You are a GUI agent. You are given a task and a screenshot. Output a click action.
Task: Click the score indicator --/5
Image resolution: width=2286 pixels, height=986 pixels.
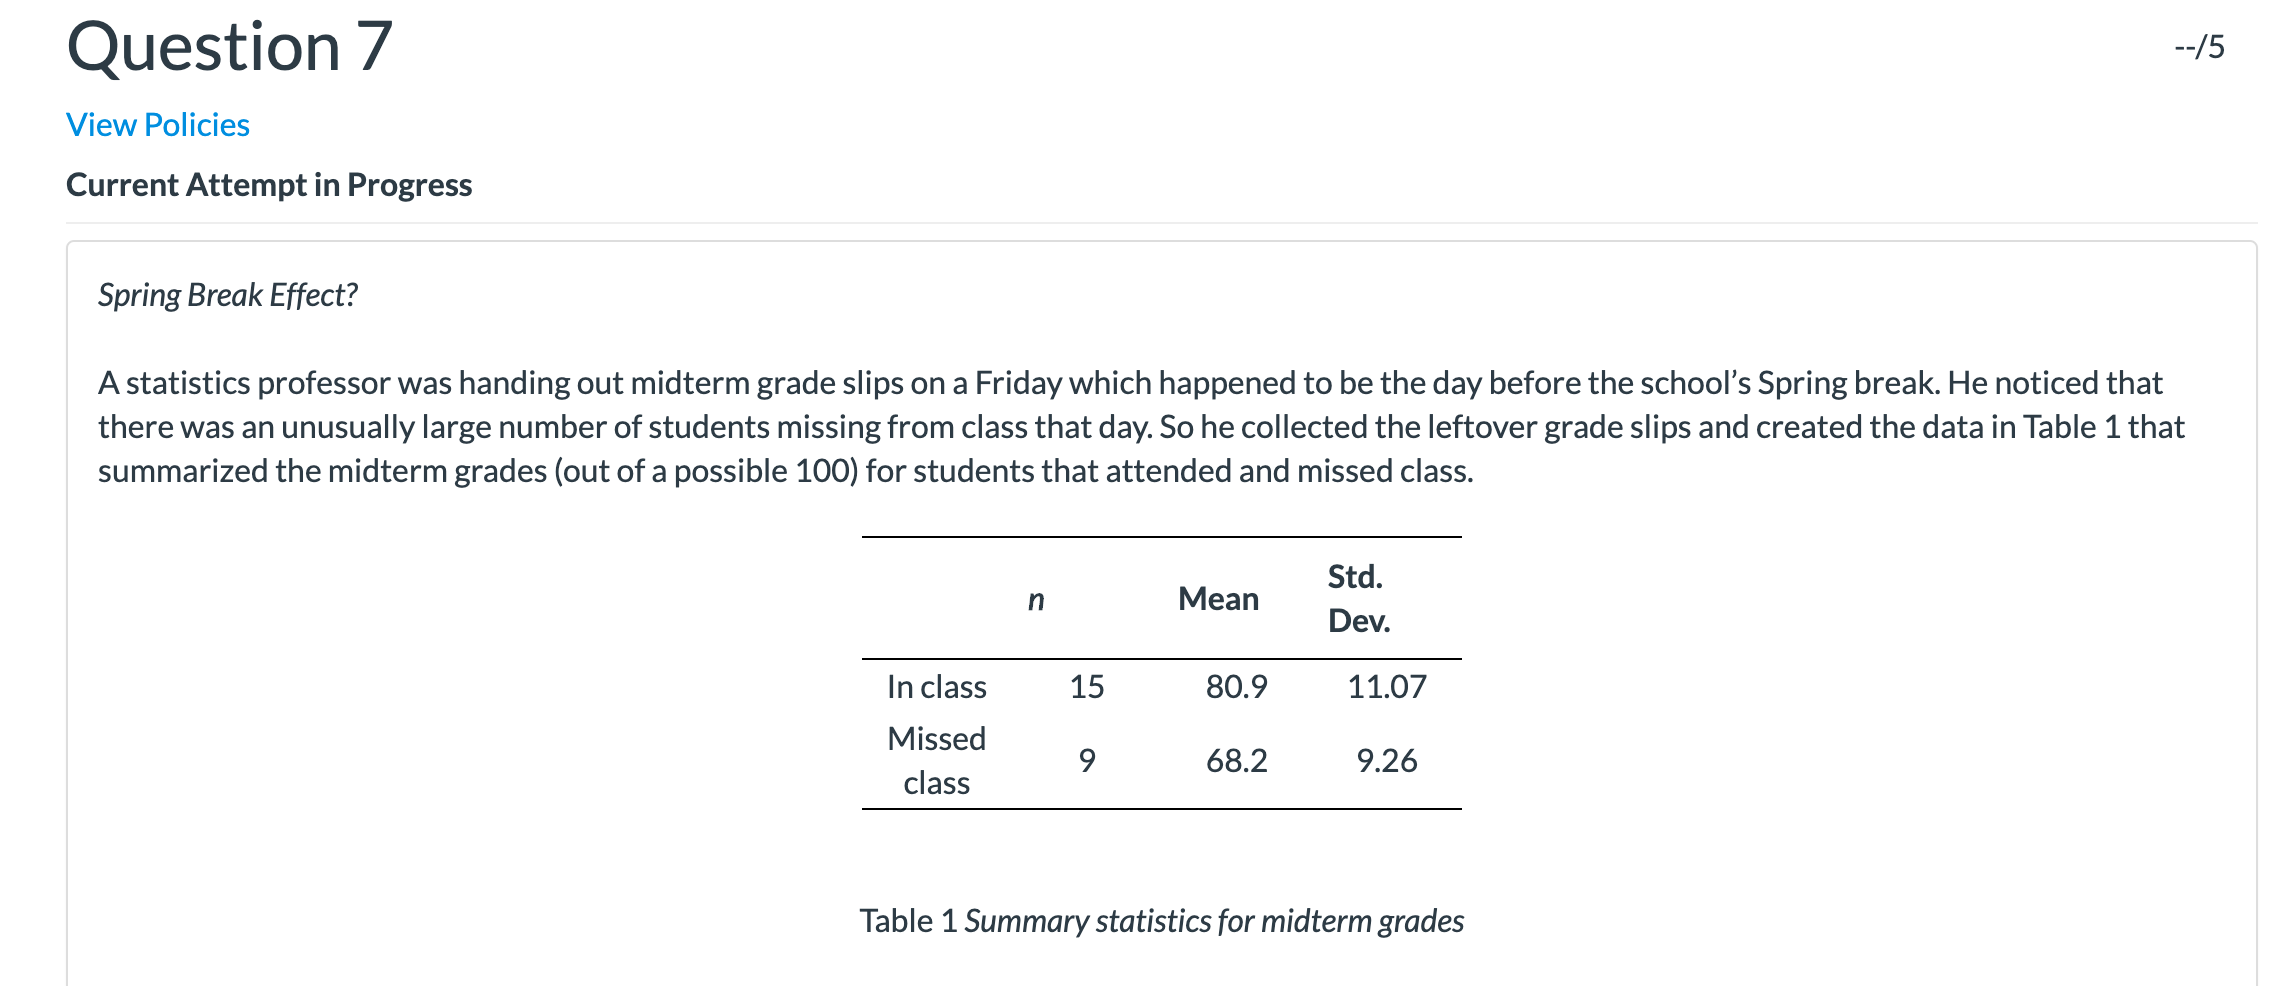2199,47
